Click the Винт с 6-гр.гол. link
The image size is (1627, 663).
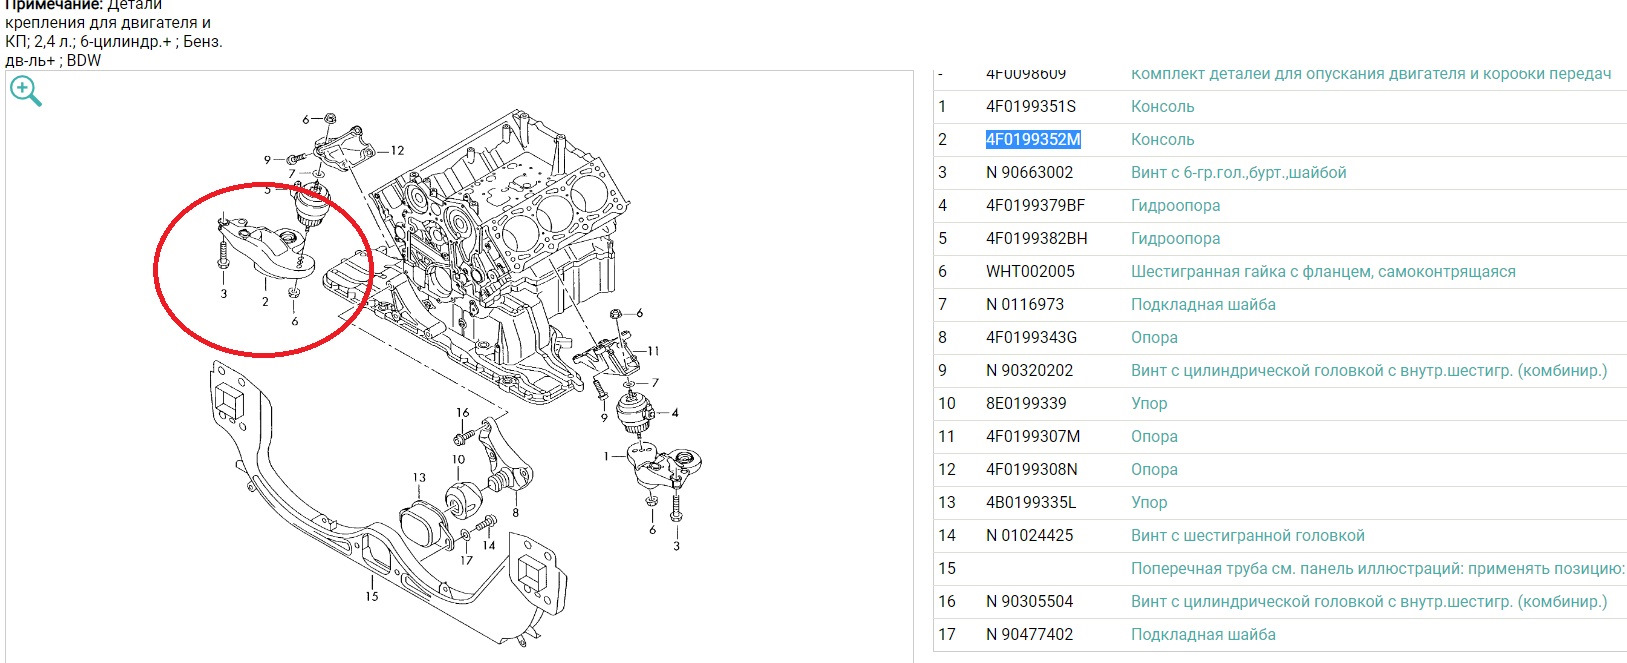click(1238, 173)
